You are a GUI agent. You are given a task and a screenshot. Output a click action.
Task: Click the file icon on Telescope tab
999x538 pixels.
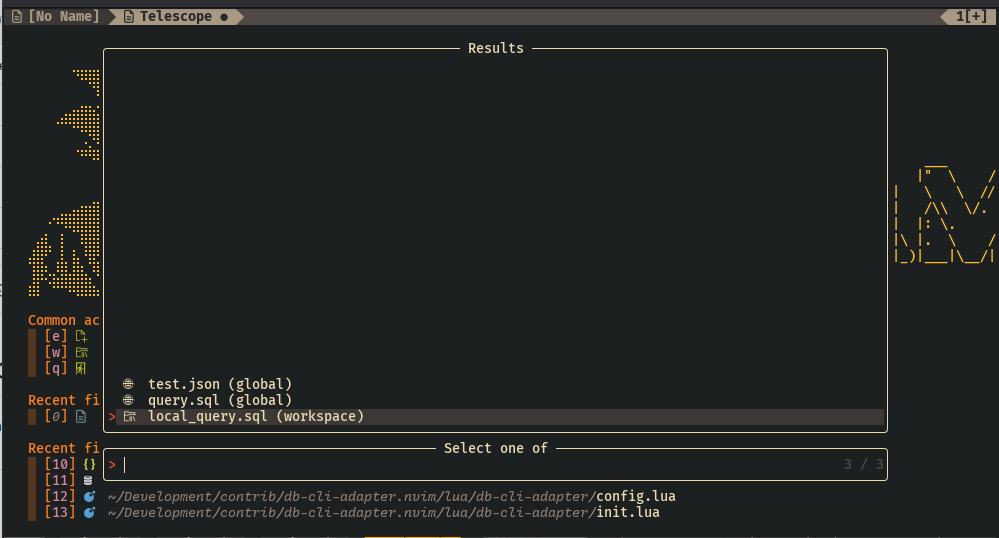pos(129,17)
